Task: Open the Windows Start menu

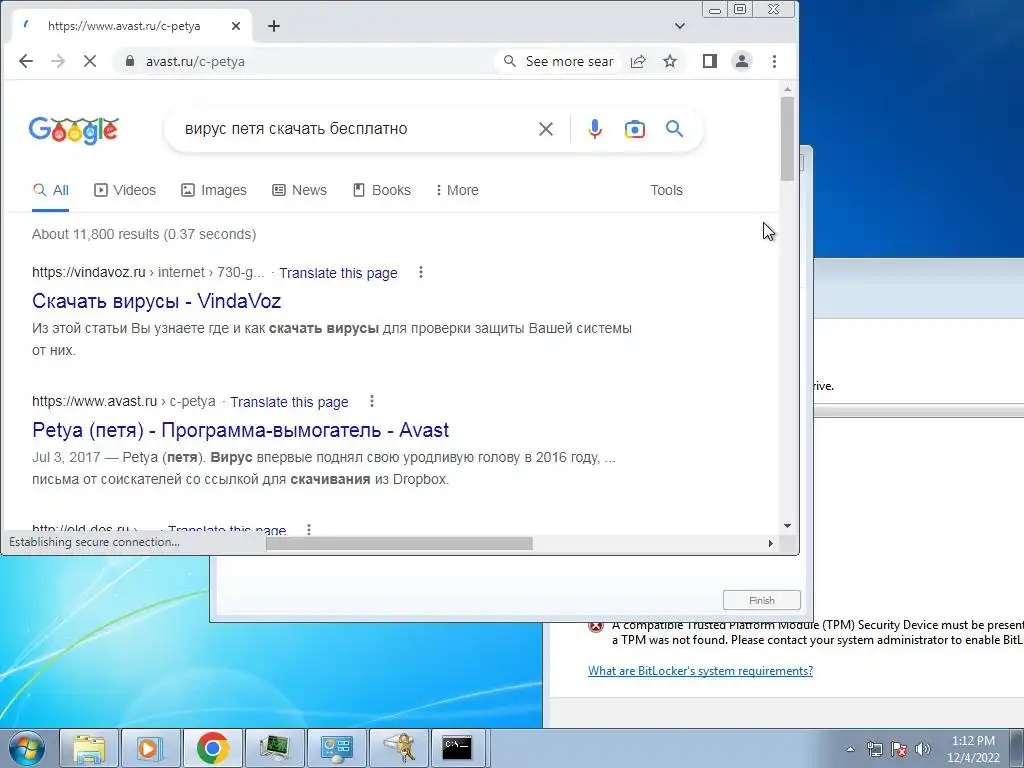Action: click(x=25, y=748)
